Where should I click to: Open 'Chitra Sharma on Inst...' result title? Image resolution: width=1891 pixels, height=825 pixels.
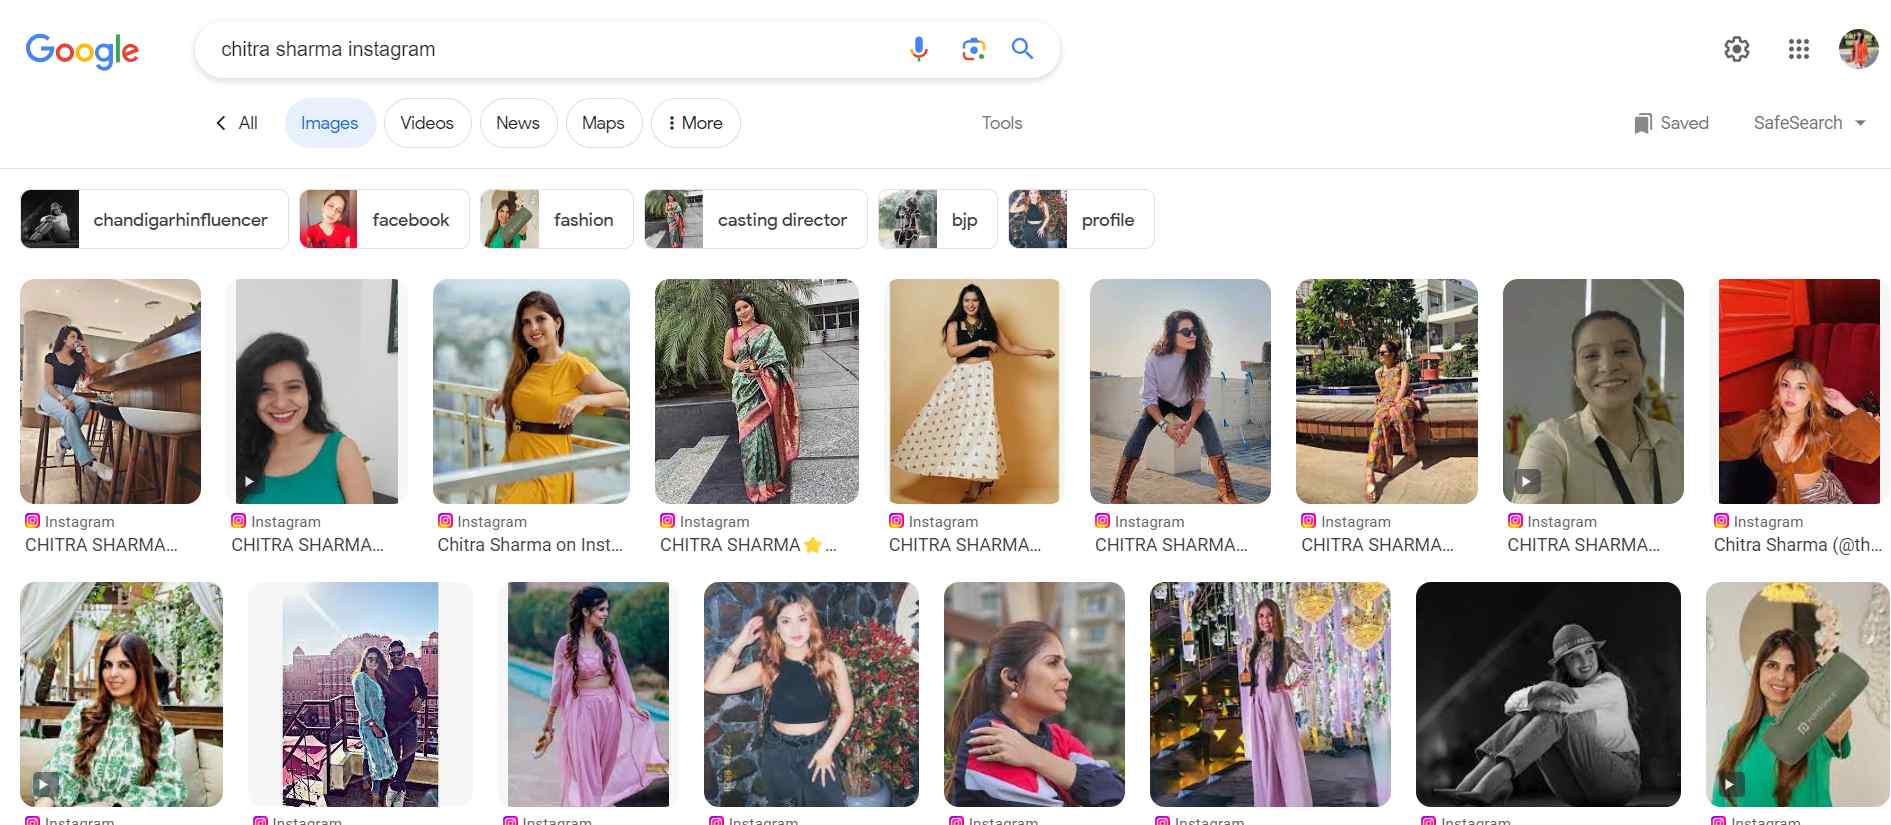tap(530, 545)
